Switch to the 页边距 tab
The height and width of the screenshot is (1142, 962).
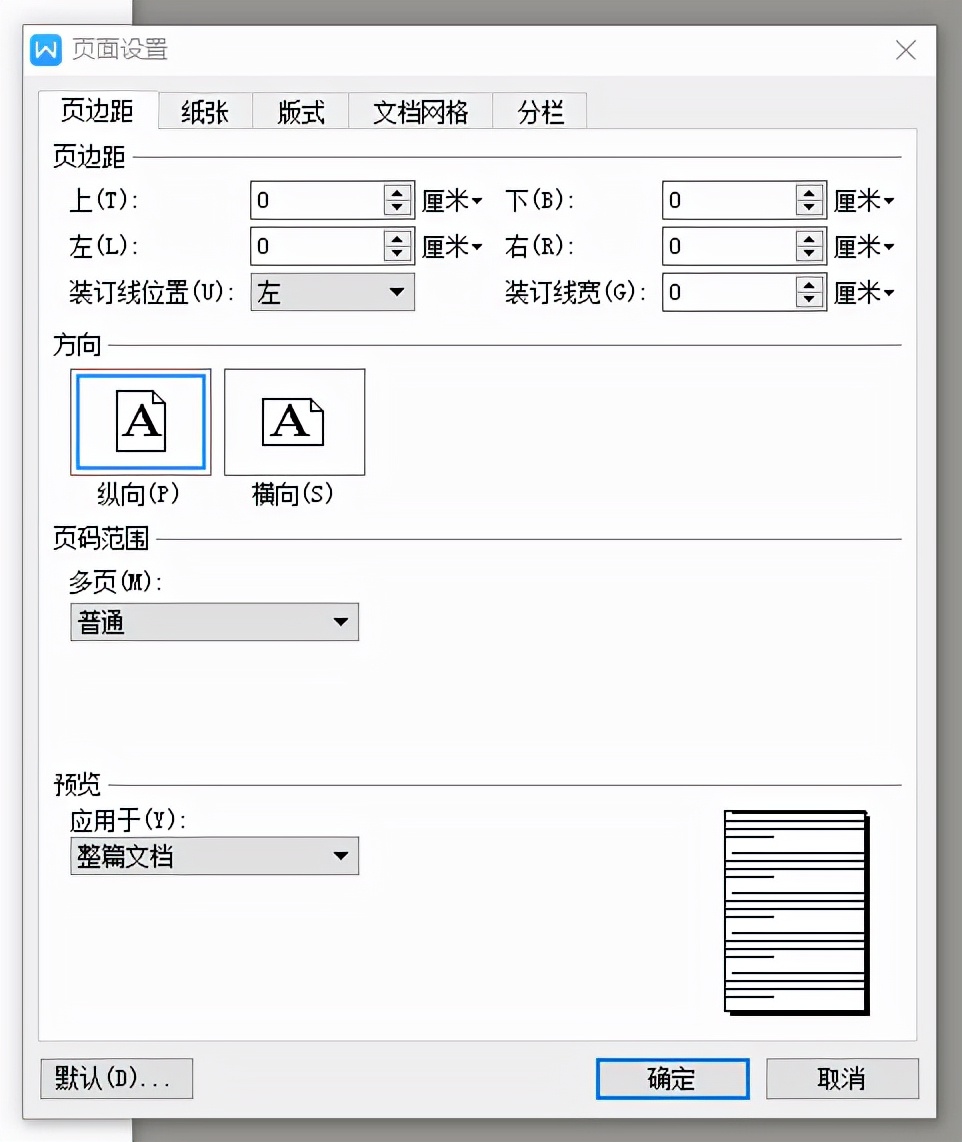(98, 111)
